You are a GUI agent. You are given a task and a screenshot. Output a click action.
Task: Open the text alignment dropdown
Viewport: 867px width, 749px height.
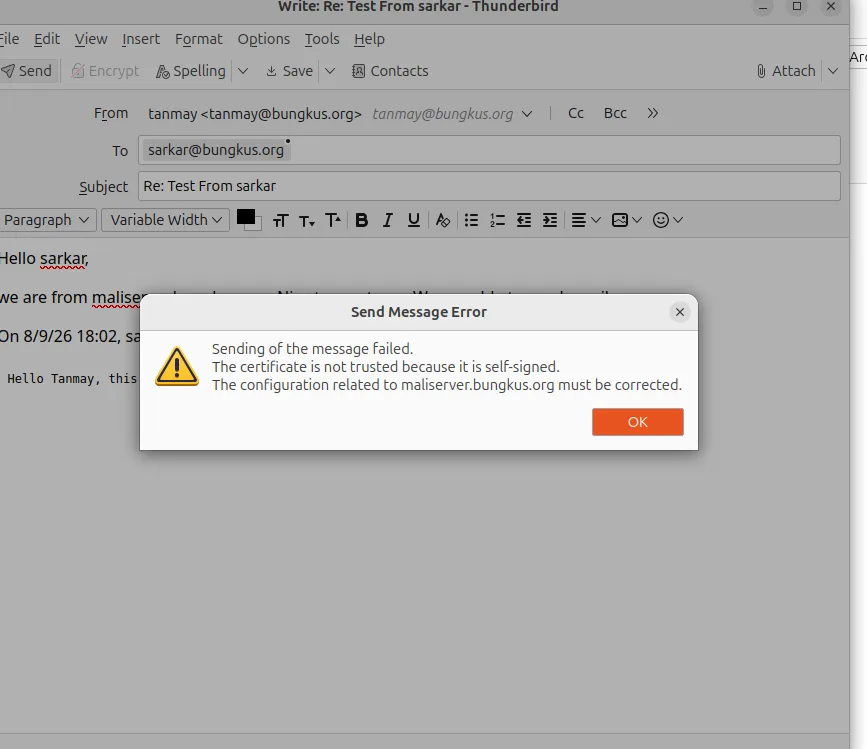(586, 221)
